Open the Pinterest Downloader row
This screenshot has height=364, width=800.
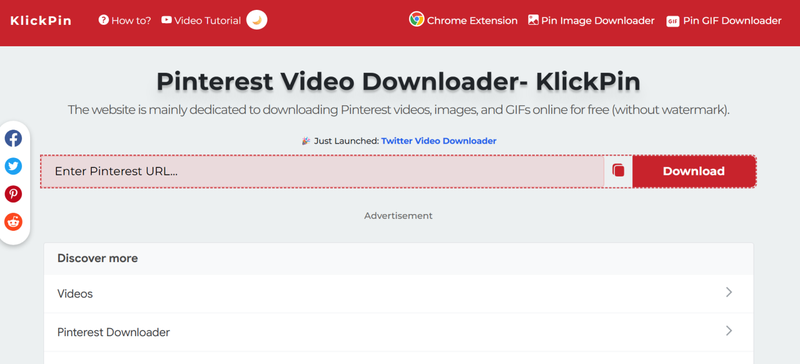point(398,332)
